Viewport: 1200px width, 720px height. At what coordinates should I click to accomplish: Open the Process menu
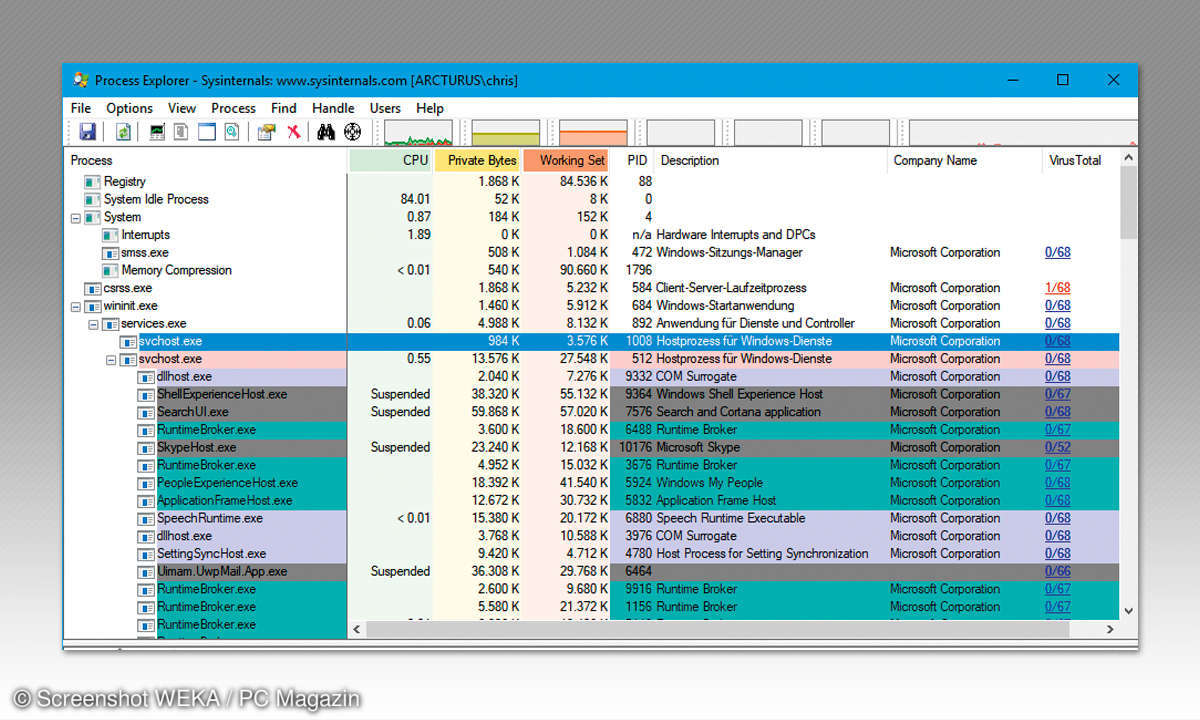coord(233,108)
